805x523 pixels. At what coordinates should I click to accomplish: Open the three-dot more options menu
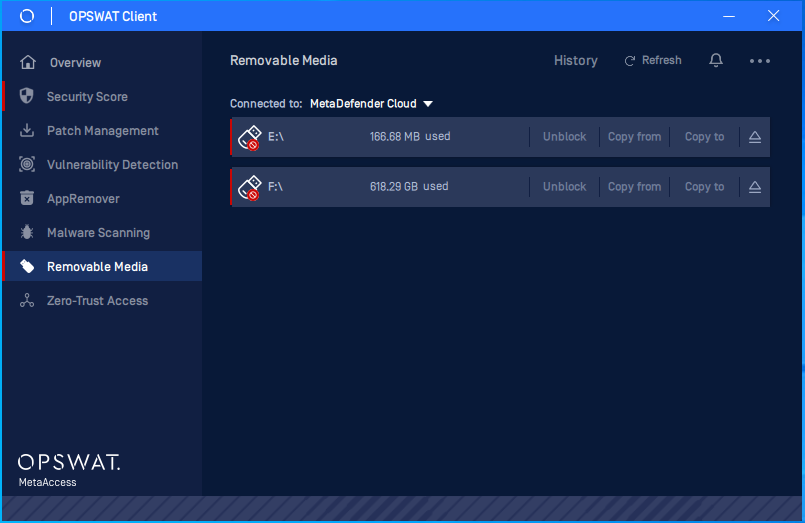point(759,61)
